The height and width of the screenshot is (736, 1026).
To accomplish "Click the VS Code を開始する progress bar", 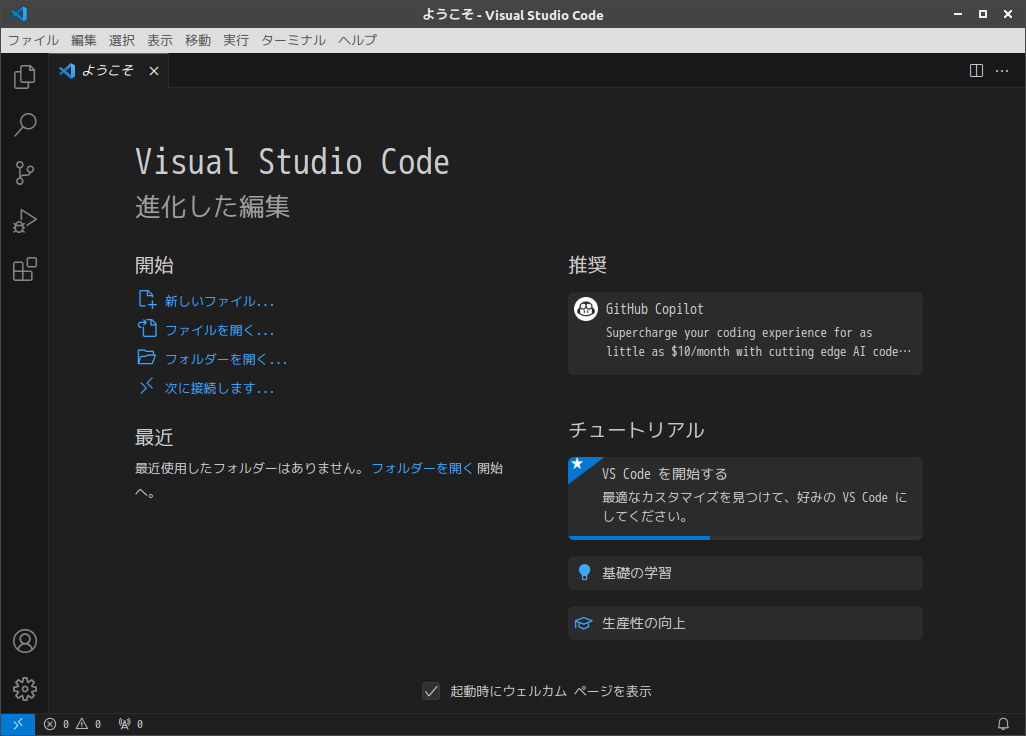I will coord(745,538).
